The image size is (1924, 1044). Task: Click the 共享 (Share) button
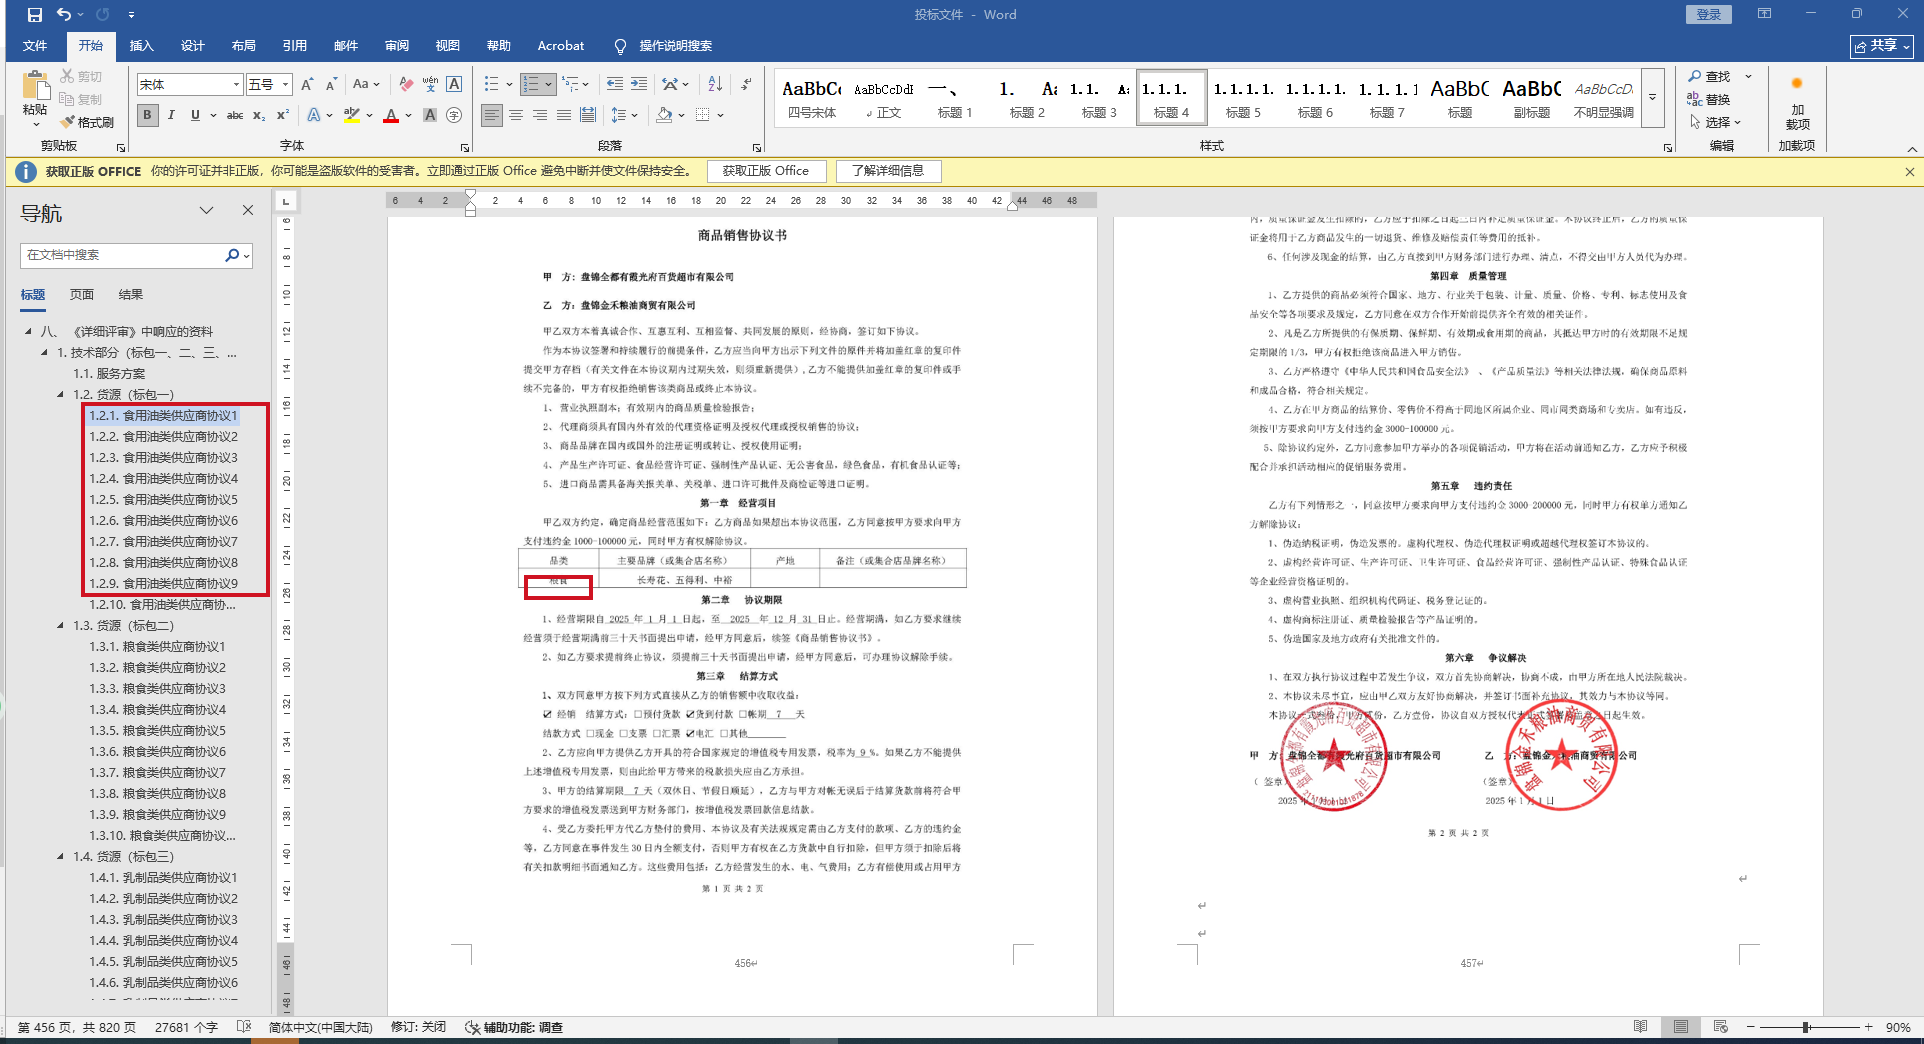click(1881, 46)
